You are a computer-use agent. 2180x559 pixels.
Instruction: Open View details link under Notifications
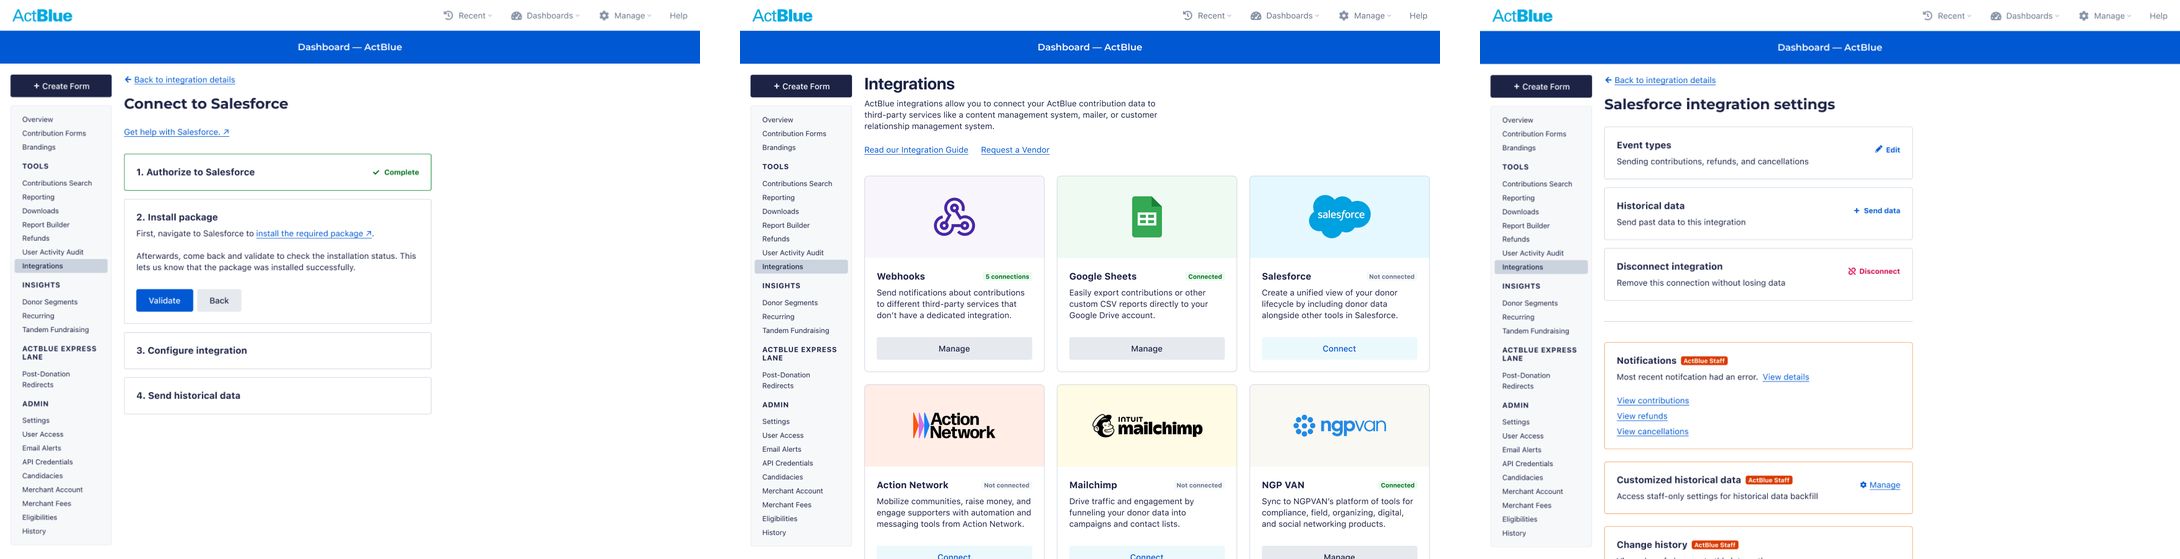click(1786, 377)
